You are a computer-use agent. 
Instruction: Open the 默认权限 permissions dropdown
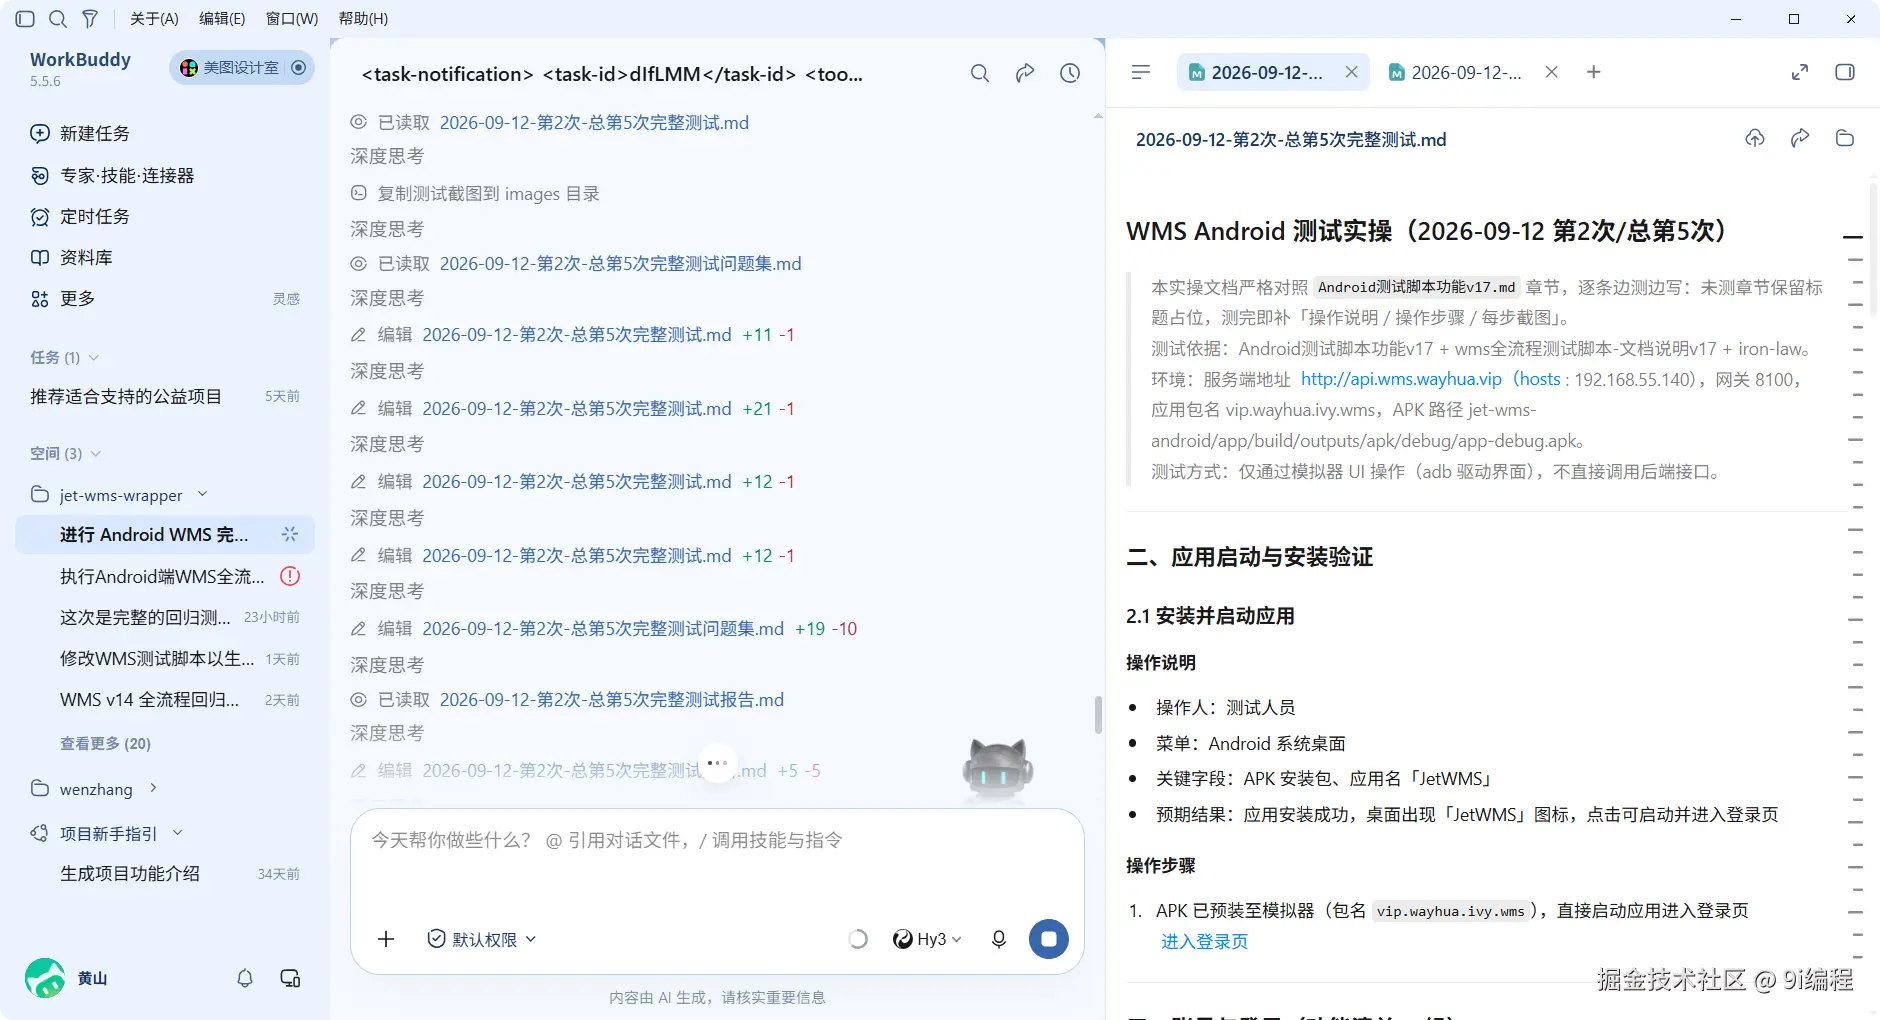(x=482, y=939)
